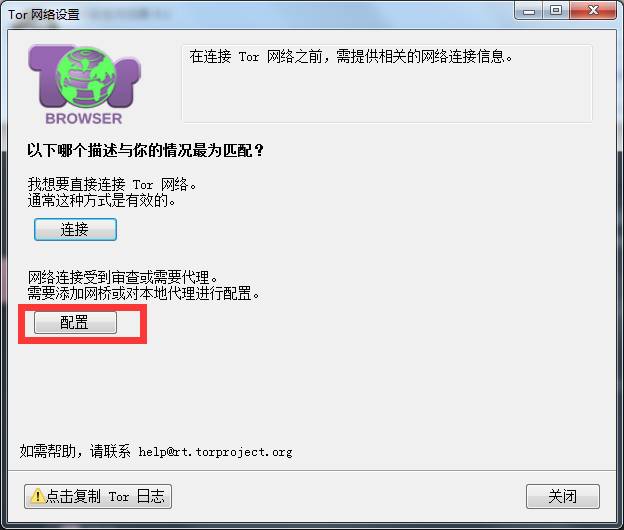Click the BROWSER text under the logo
This screenshot has width=624, height=530.
click(x=84, y=119)
